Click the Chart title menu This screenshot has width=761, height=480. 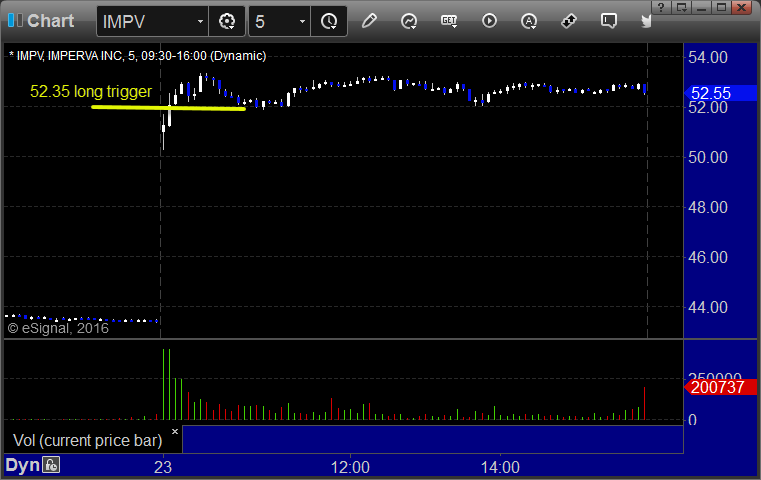click(50, 21)
